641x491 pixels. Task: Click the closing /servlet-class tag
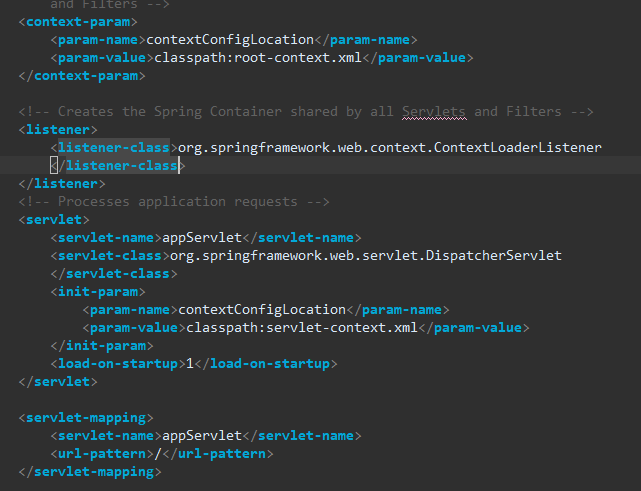(114, 274)
